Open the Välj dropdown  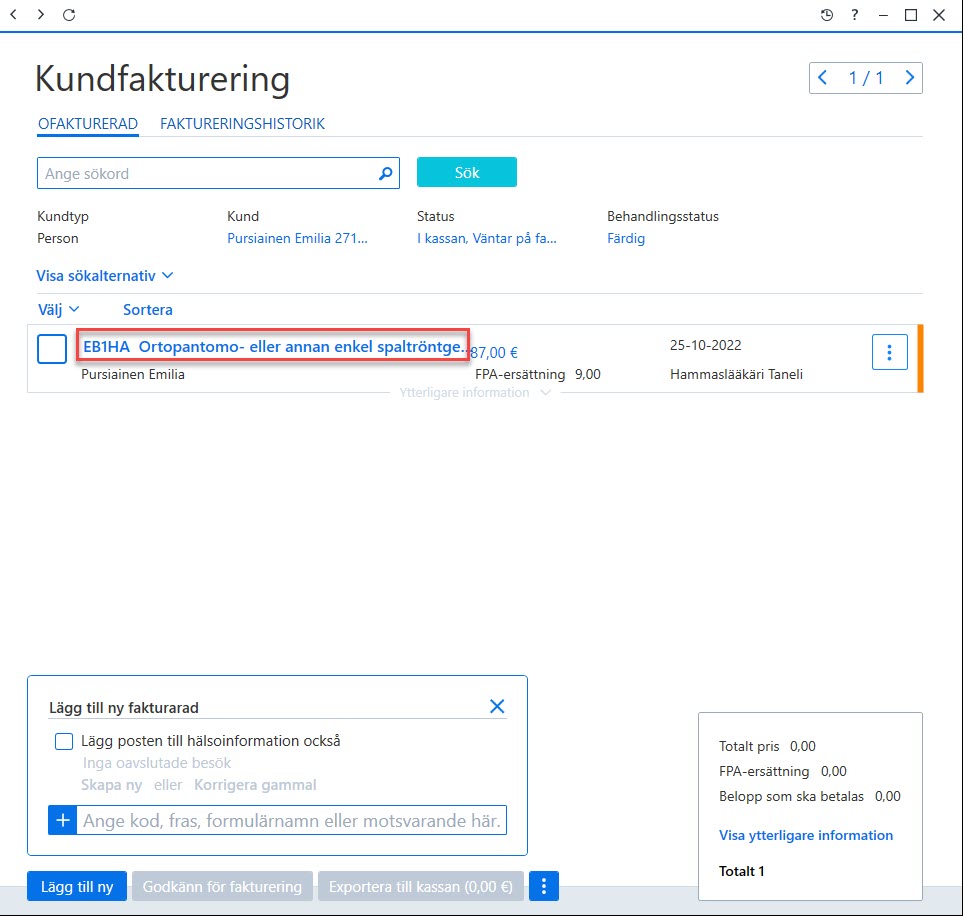(x=58, y=310)
